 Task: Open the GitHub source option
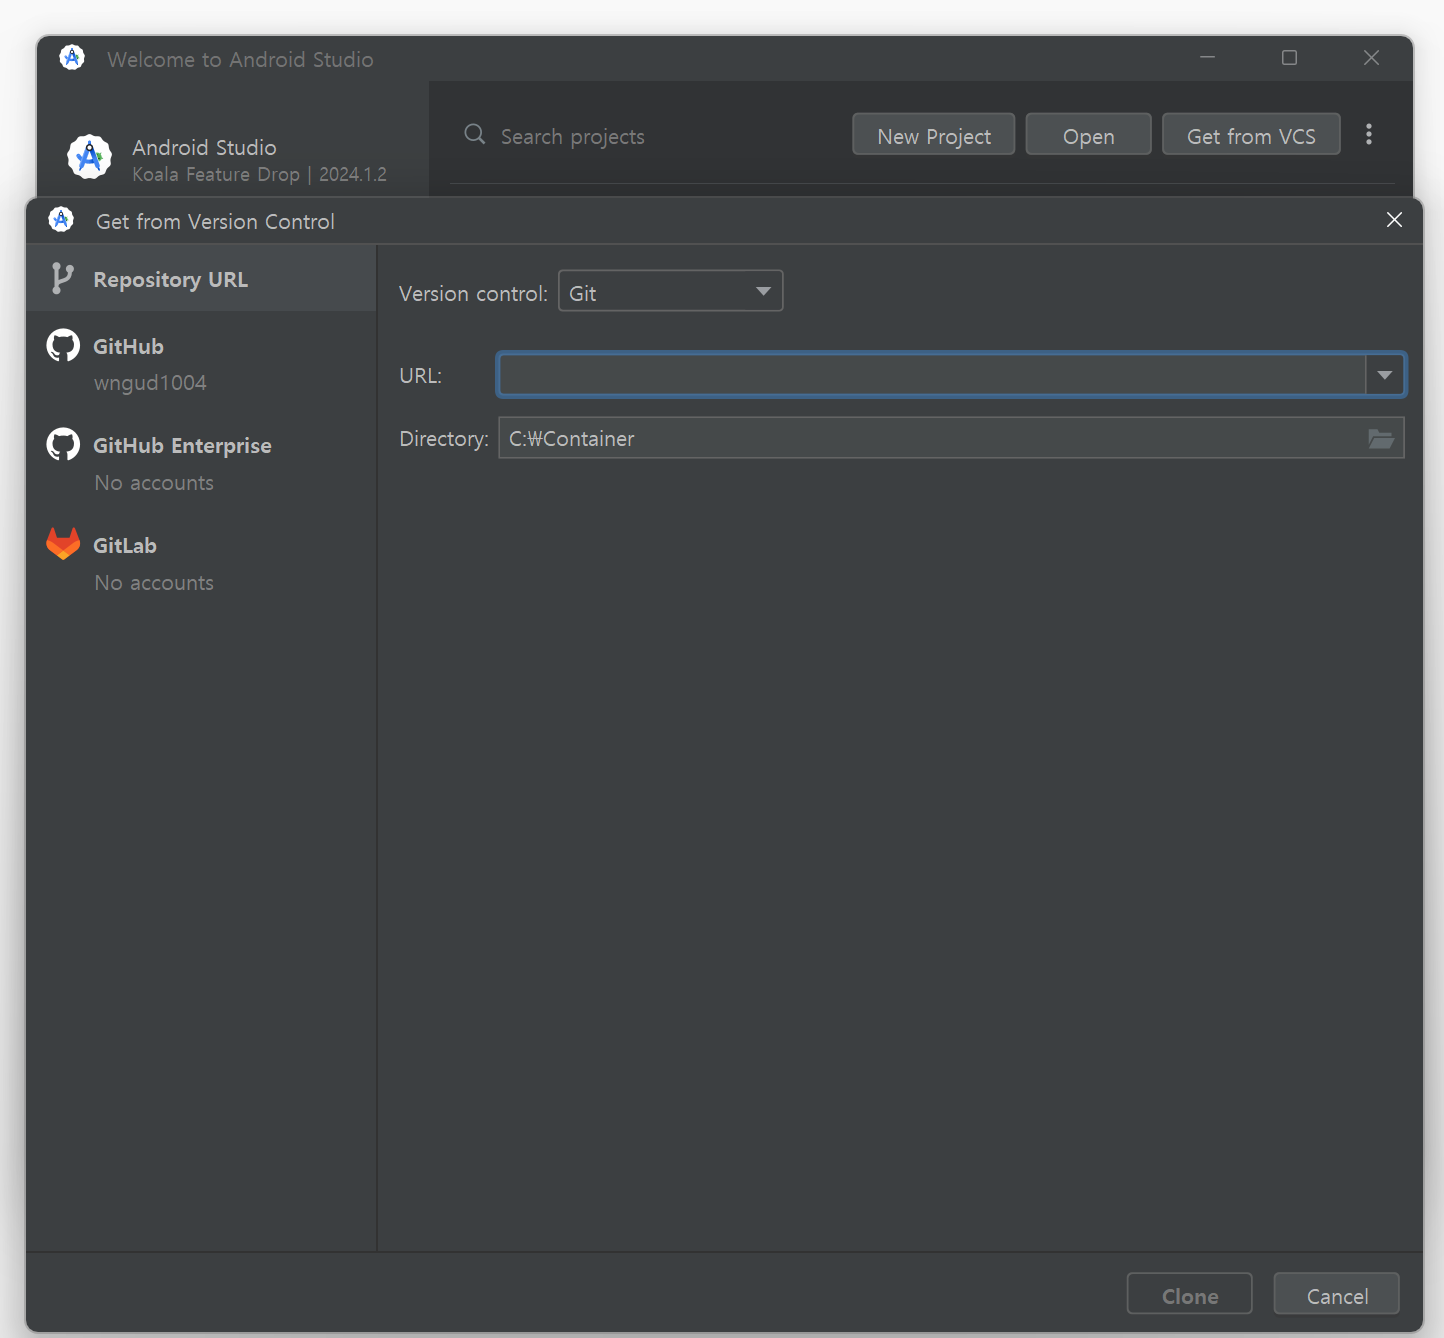coord(201,364)
